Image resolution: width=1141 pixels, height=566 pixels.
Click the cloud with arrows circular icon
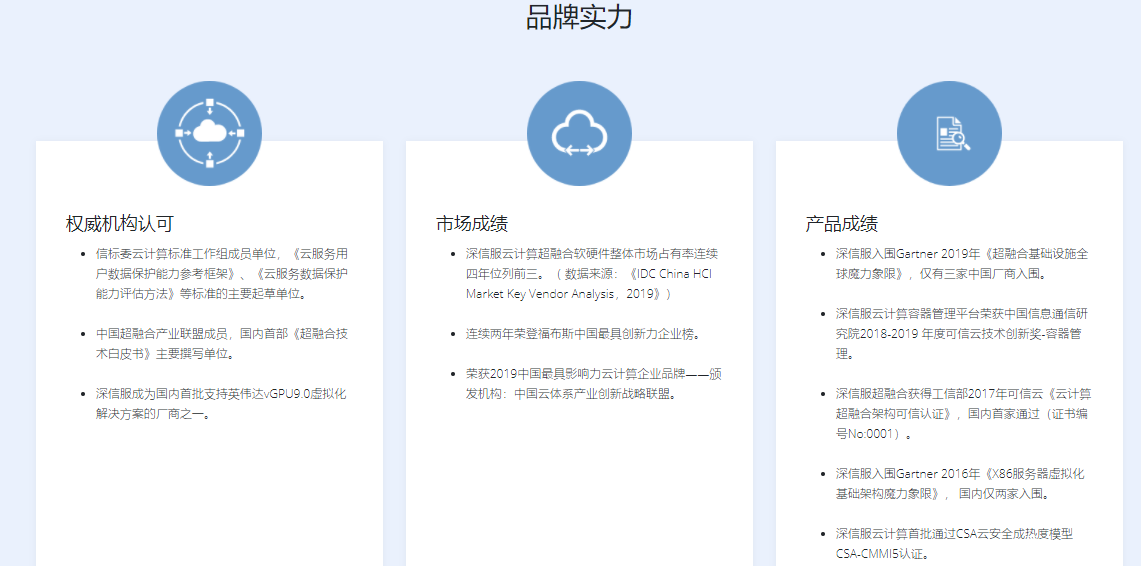[x=579, y=133]
